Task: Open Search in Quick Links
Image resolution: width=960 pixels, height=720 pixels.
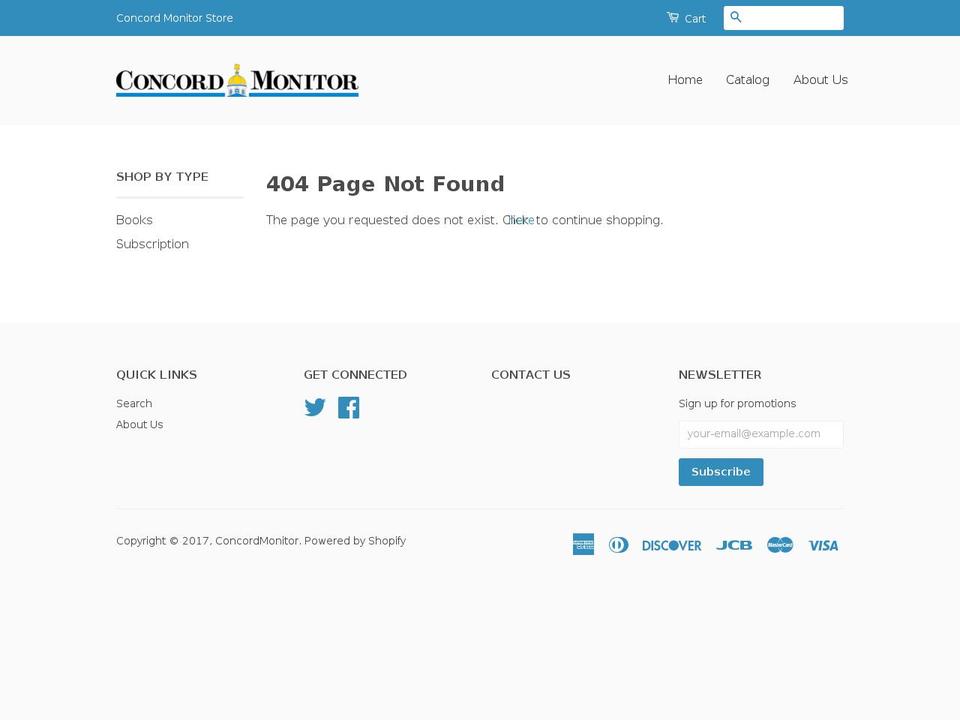Action: pyautogui.click(x=134, y=403)
